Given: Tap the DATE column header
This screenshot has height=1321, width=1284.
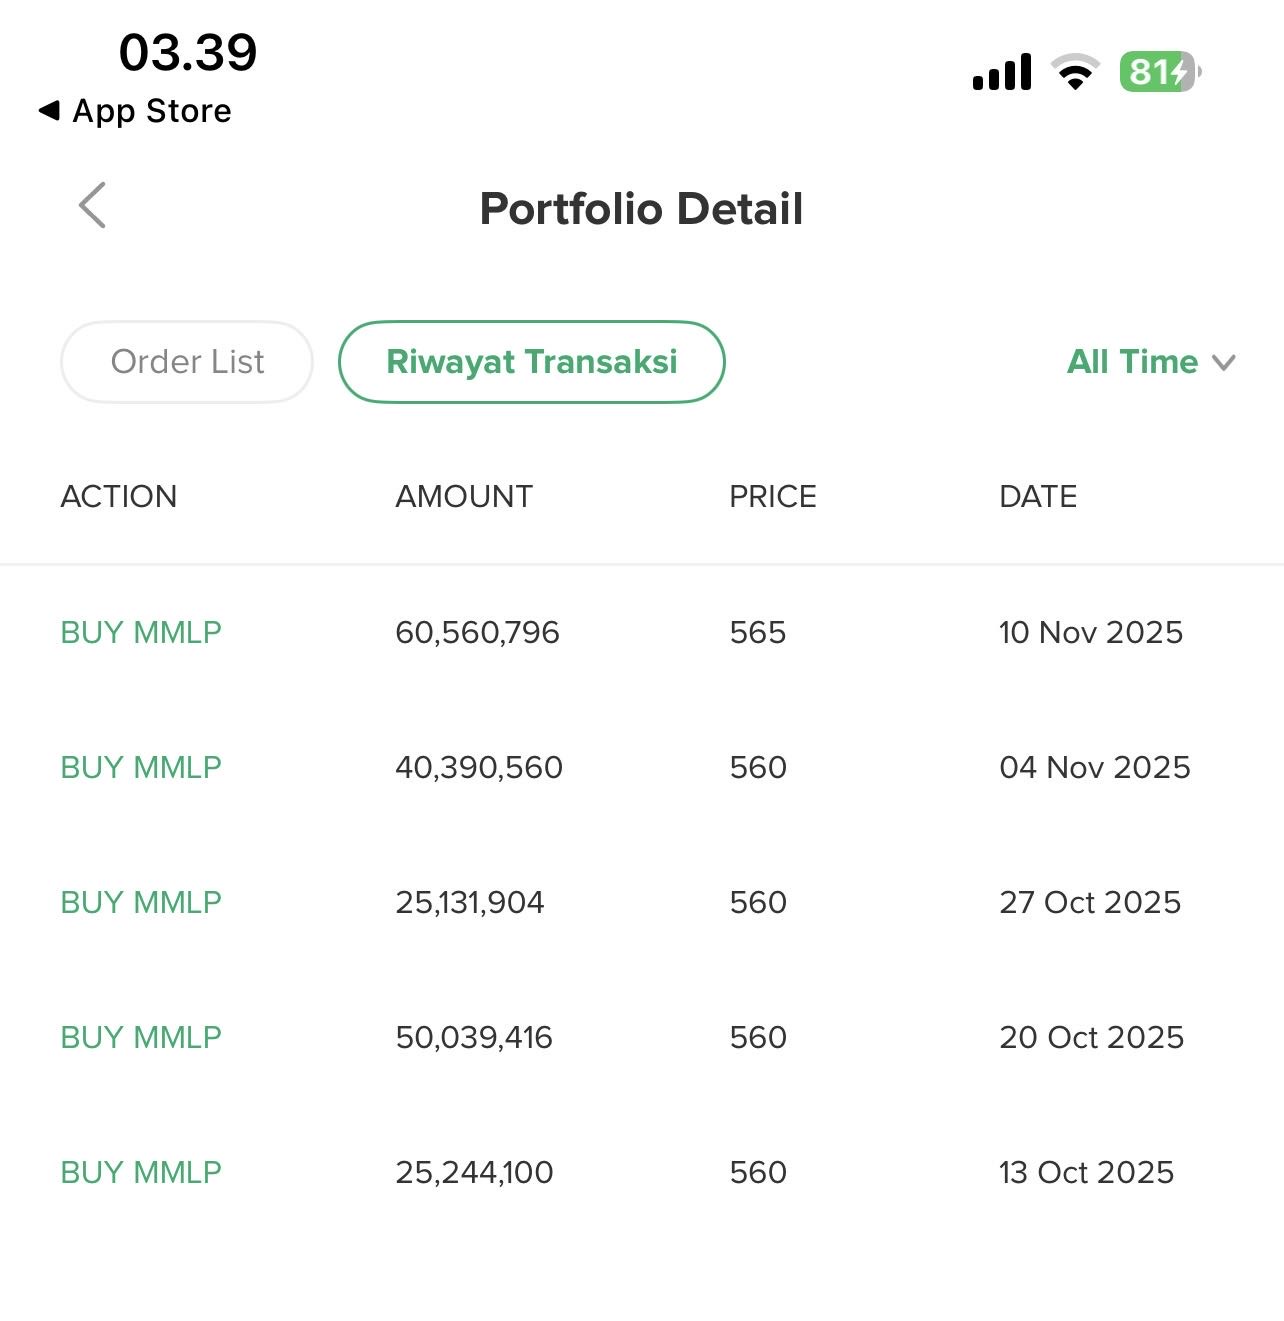Looking at the screenshot, I should coord(1038,497).
